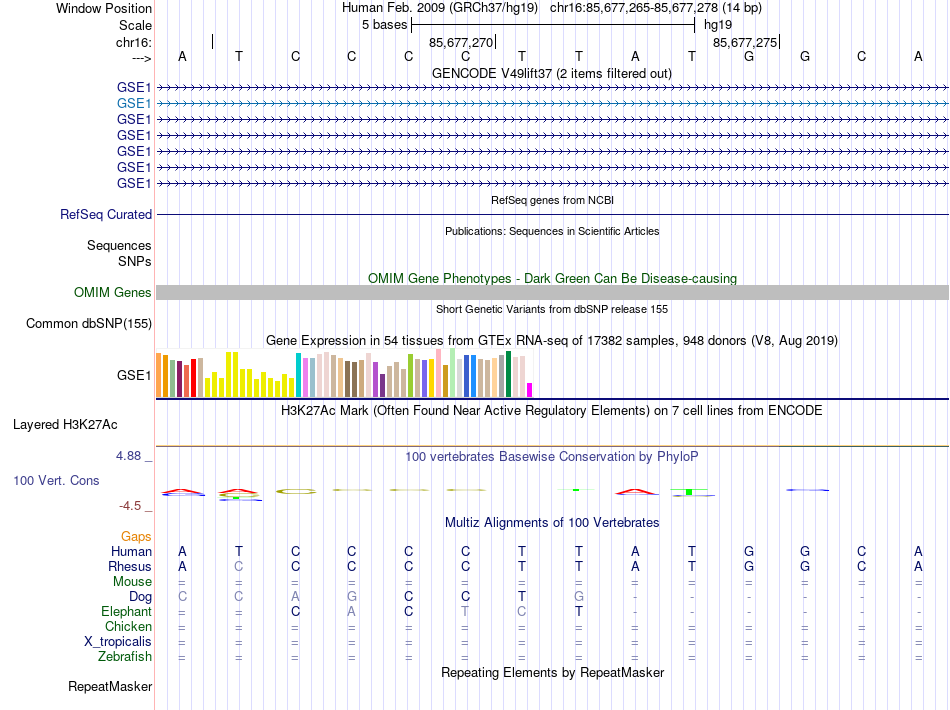Open the RefSeq Curated track label
Image resolution: width=950 pixels, height=710 pixels.
click(x=106, y=214)
